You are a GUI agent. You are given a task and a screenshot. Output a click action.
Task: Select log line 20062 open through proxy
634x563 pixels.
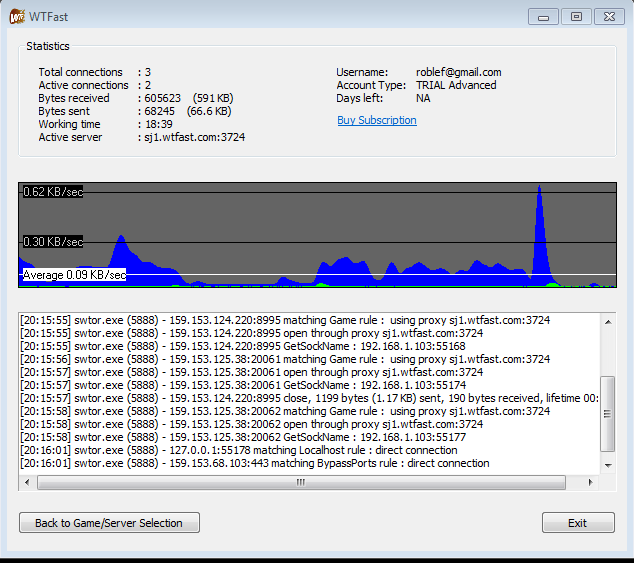click(251, 424)
